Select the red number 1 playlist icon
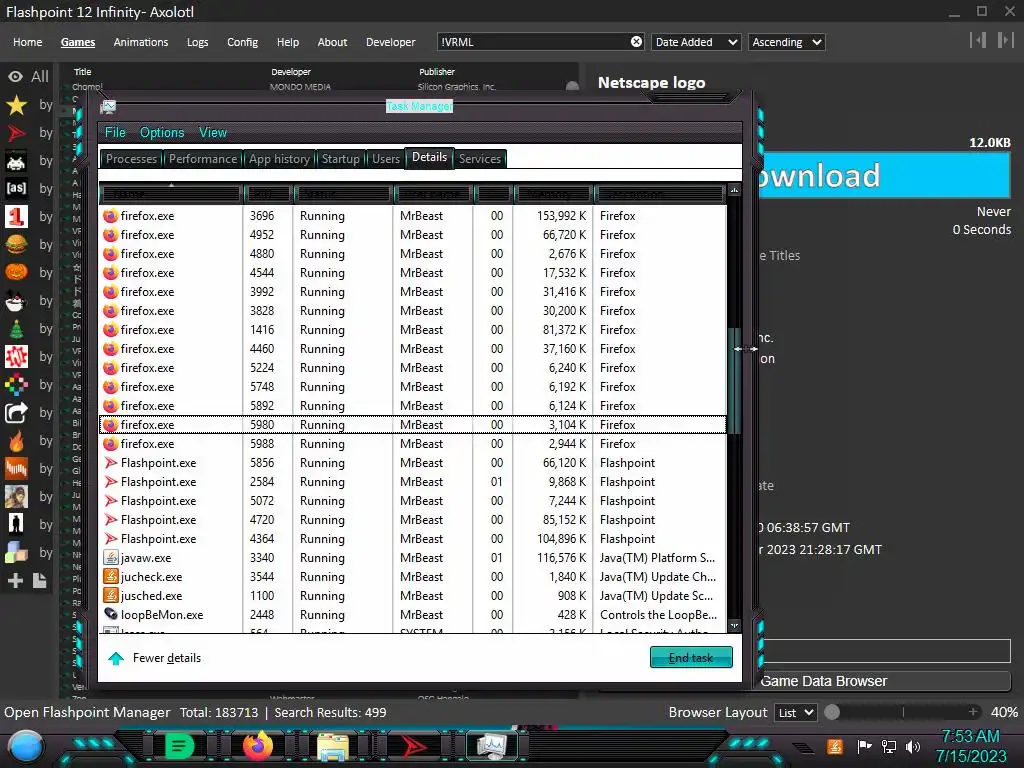This screenshot has width=1024, height=768. (16, 217)
